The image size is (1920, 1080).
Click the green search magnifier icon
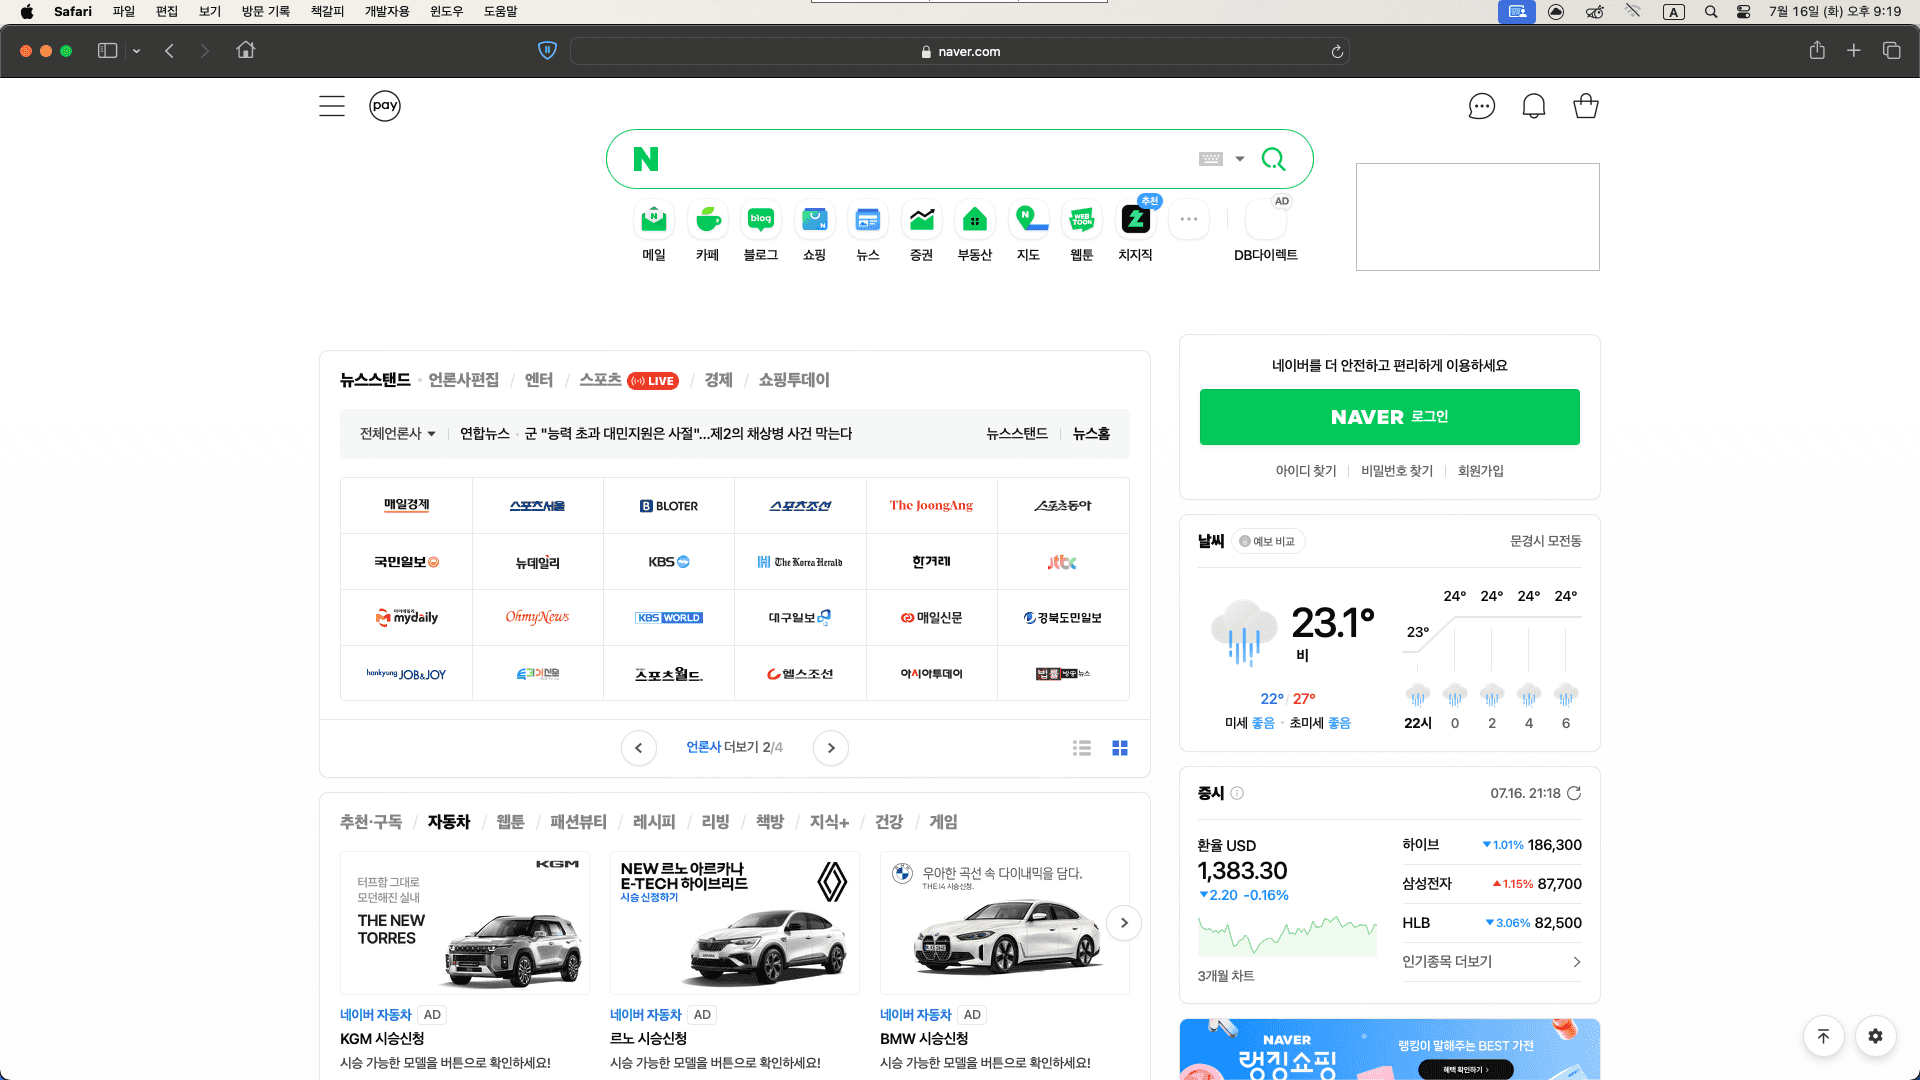[x=1273, y=159]
